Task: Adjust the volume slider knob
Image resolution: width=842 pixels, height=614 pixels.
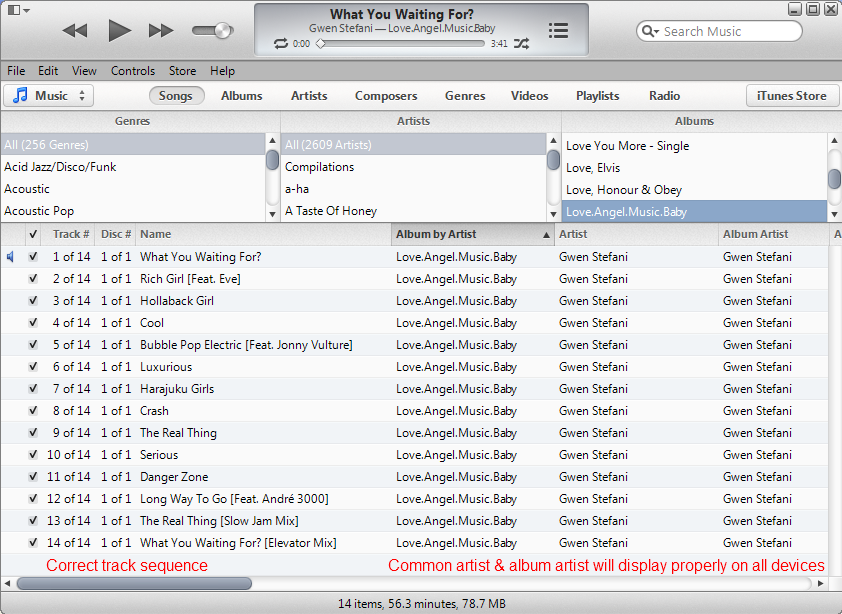Action: point(223,31)
